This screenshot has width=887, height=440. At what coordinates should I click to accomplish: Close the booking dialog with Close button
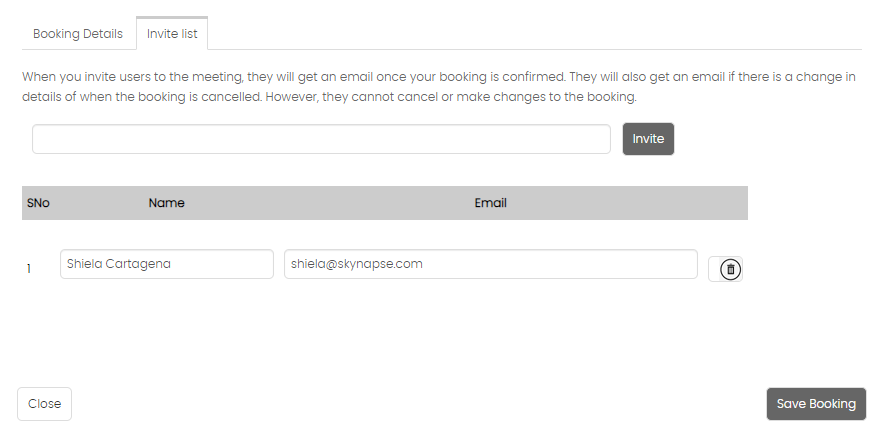(45, 404)
